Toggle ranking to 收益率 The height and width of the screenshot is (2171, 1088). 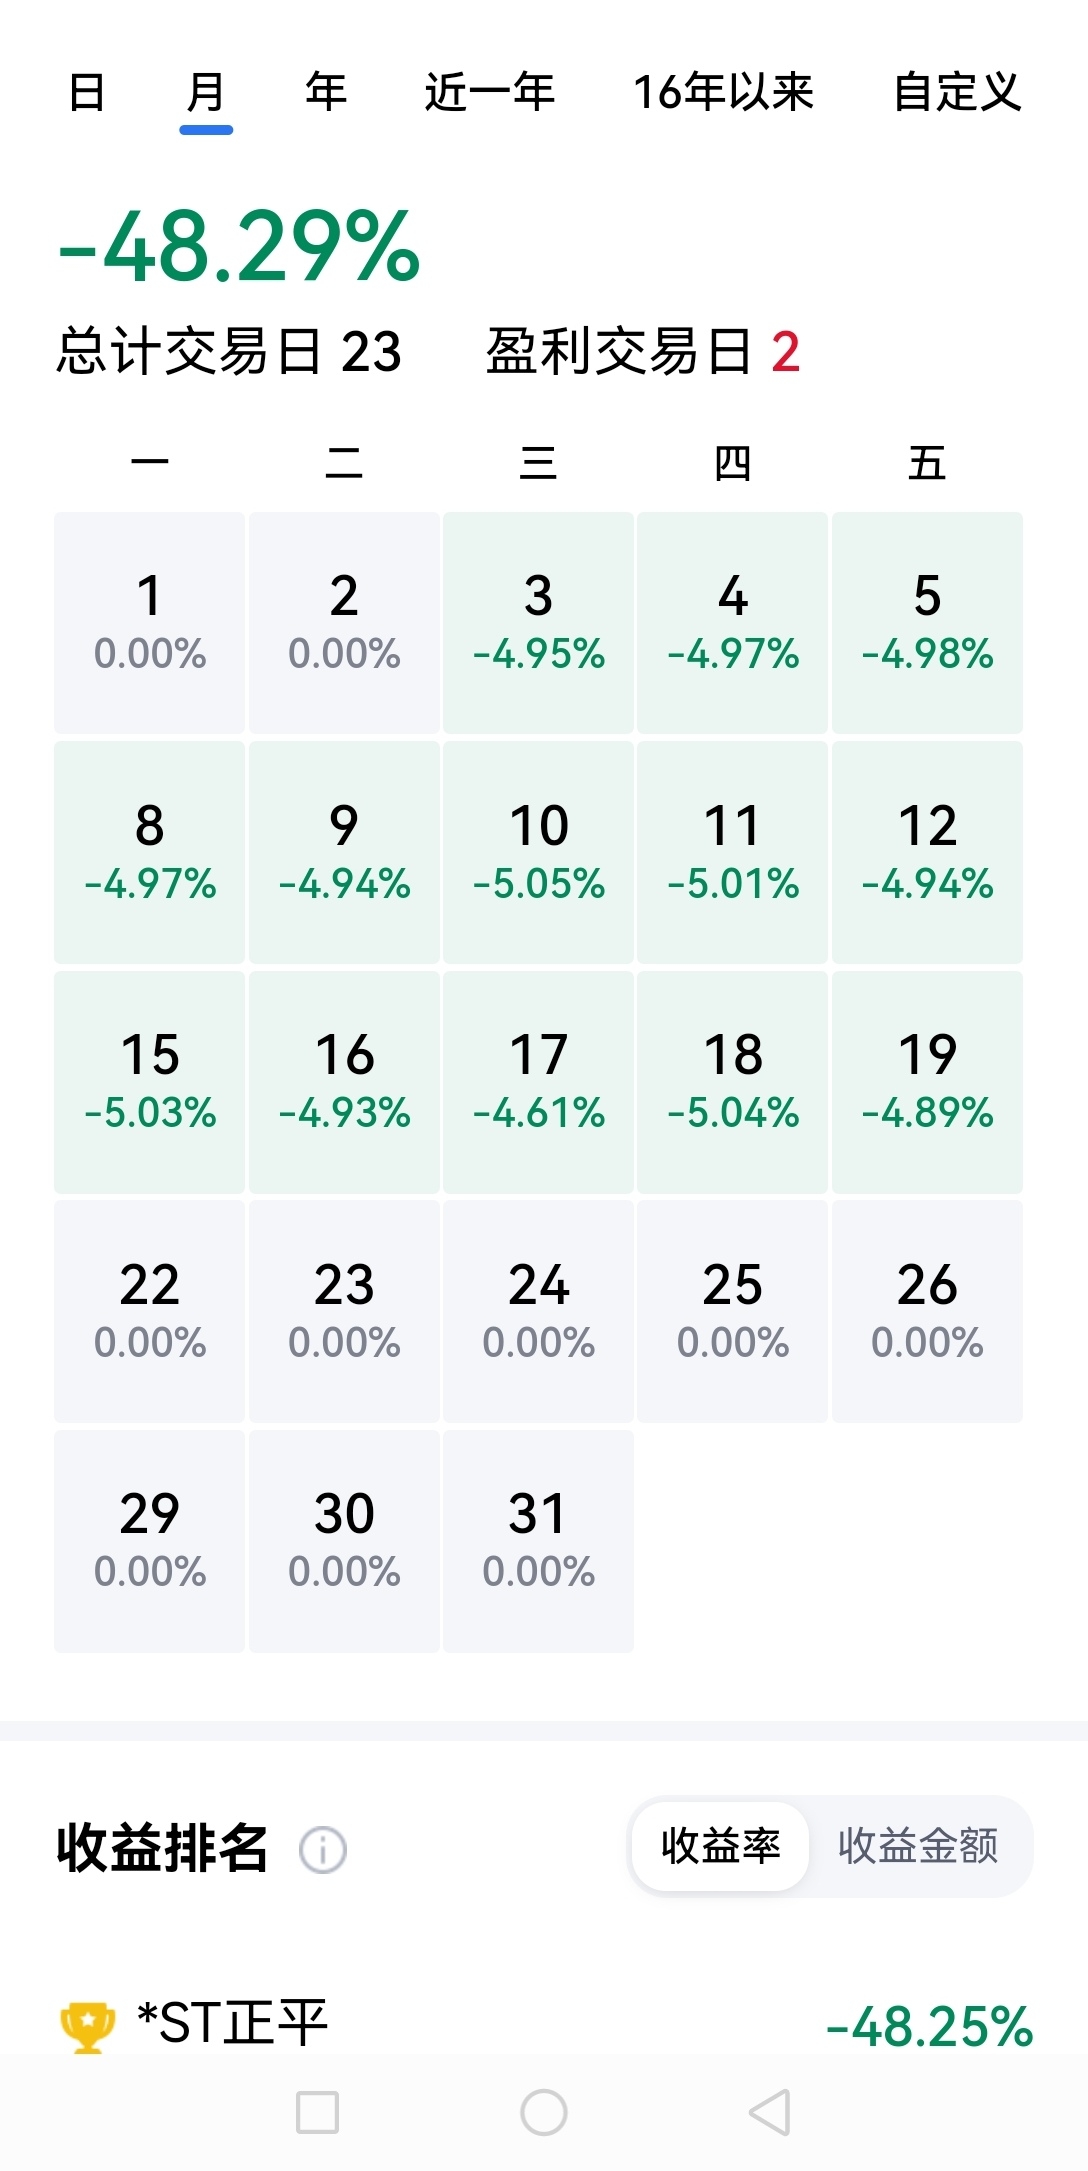720,1846
